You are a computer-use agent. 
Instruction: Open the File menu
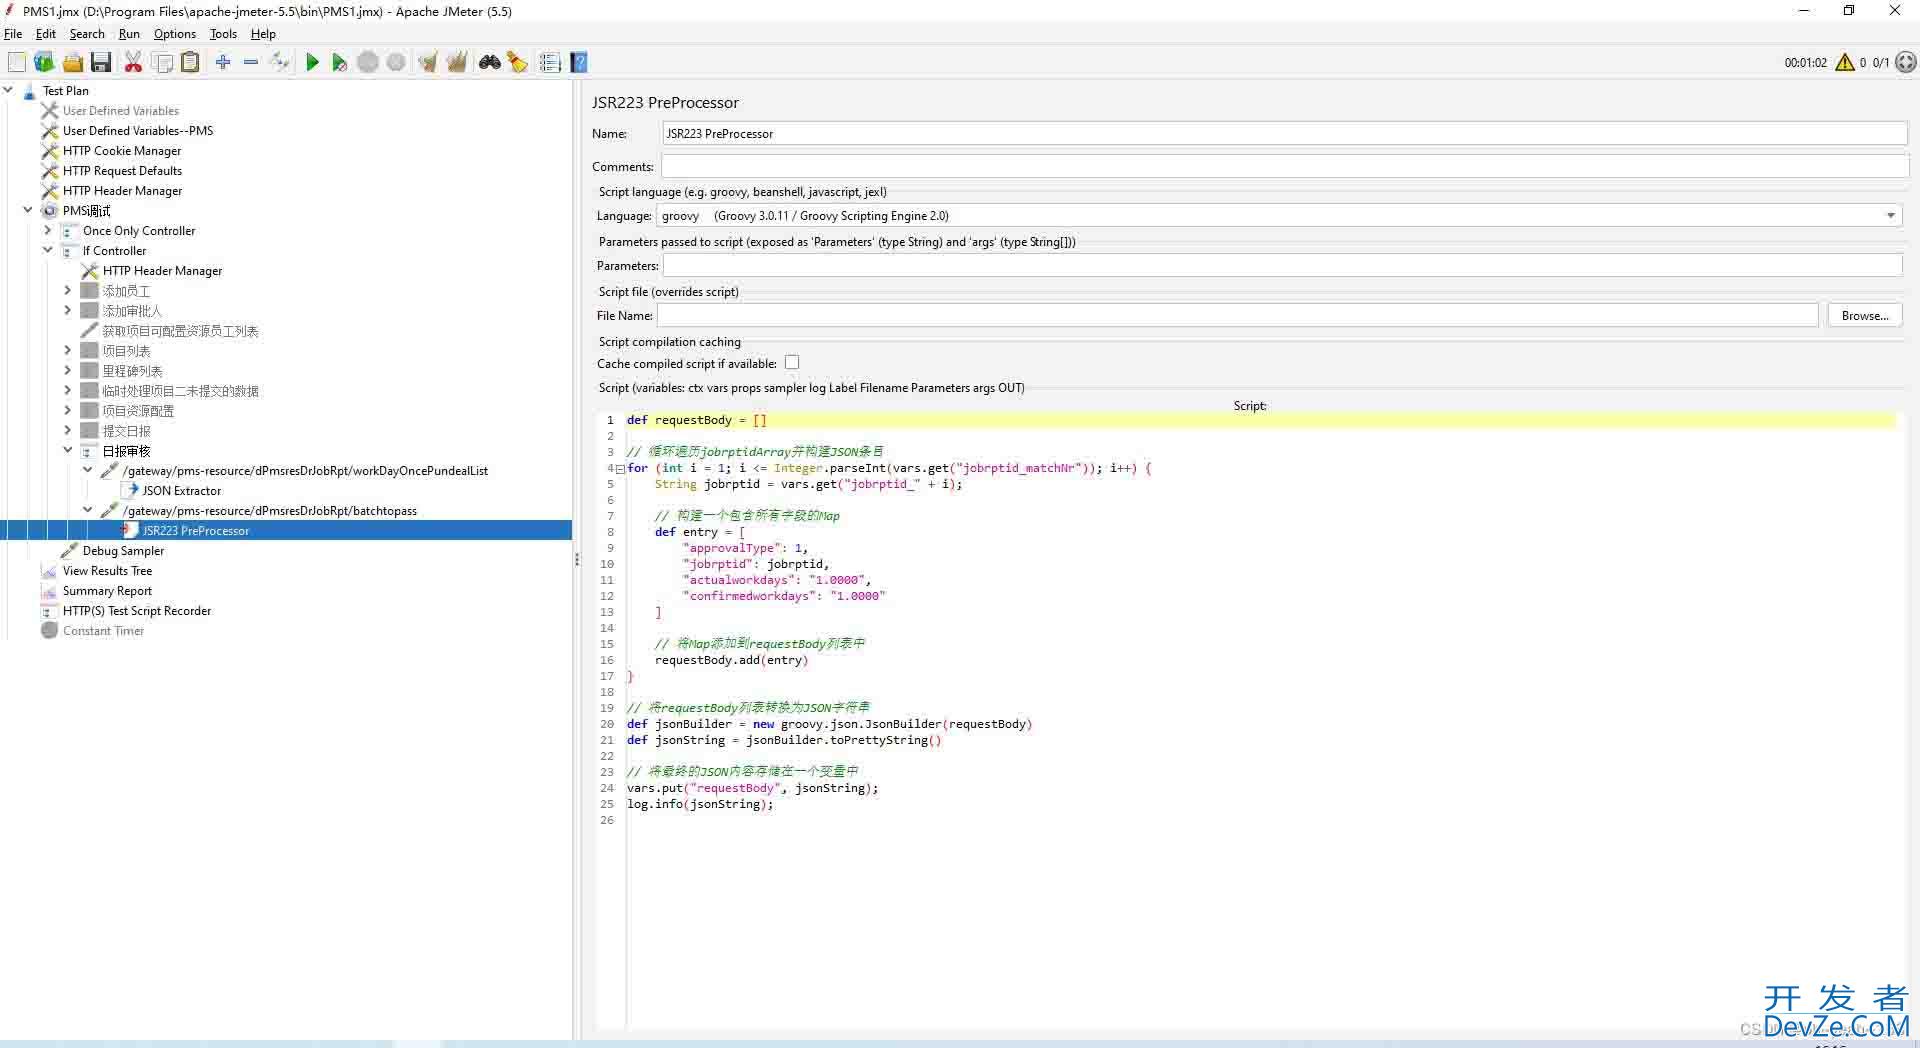click(x=13, y=34)
